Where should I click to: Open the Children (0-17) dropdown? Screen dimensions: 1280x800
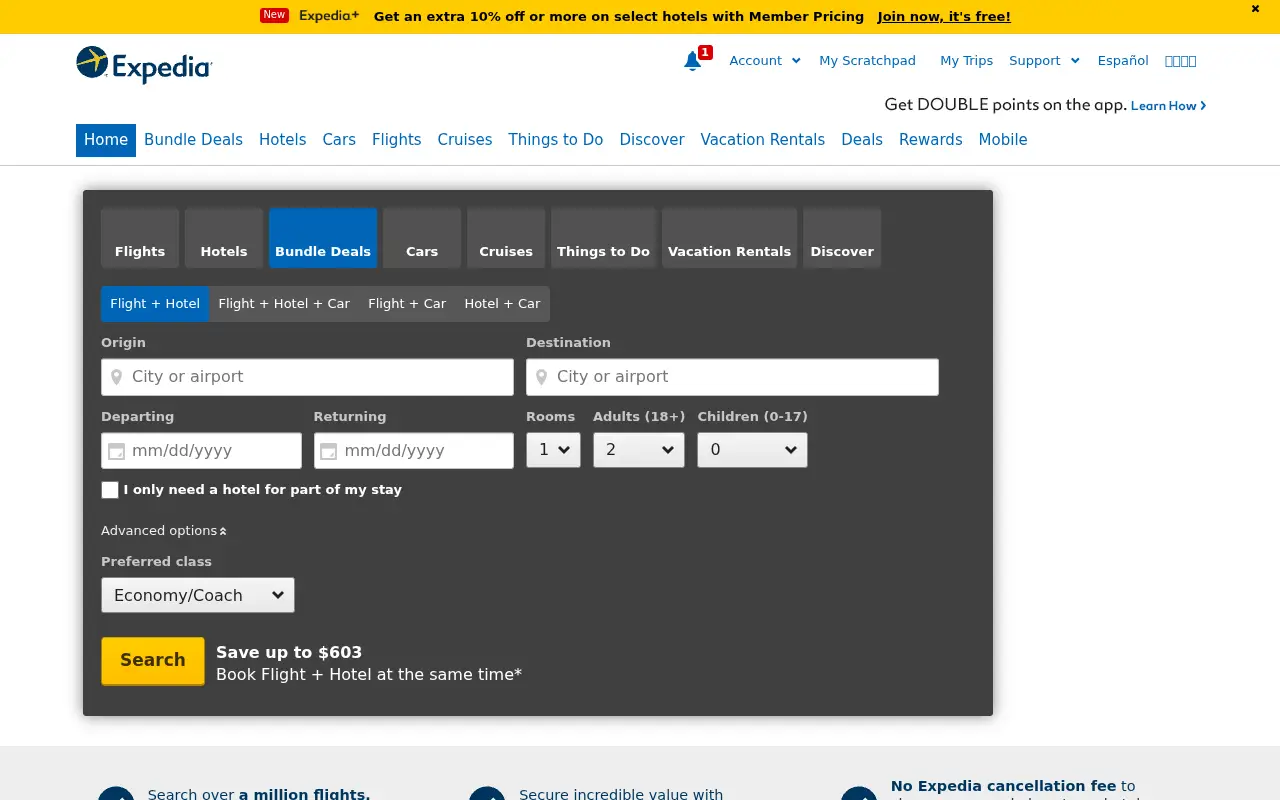click(x=752, y=450)
